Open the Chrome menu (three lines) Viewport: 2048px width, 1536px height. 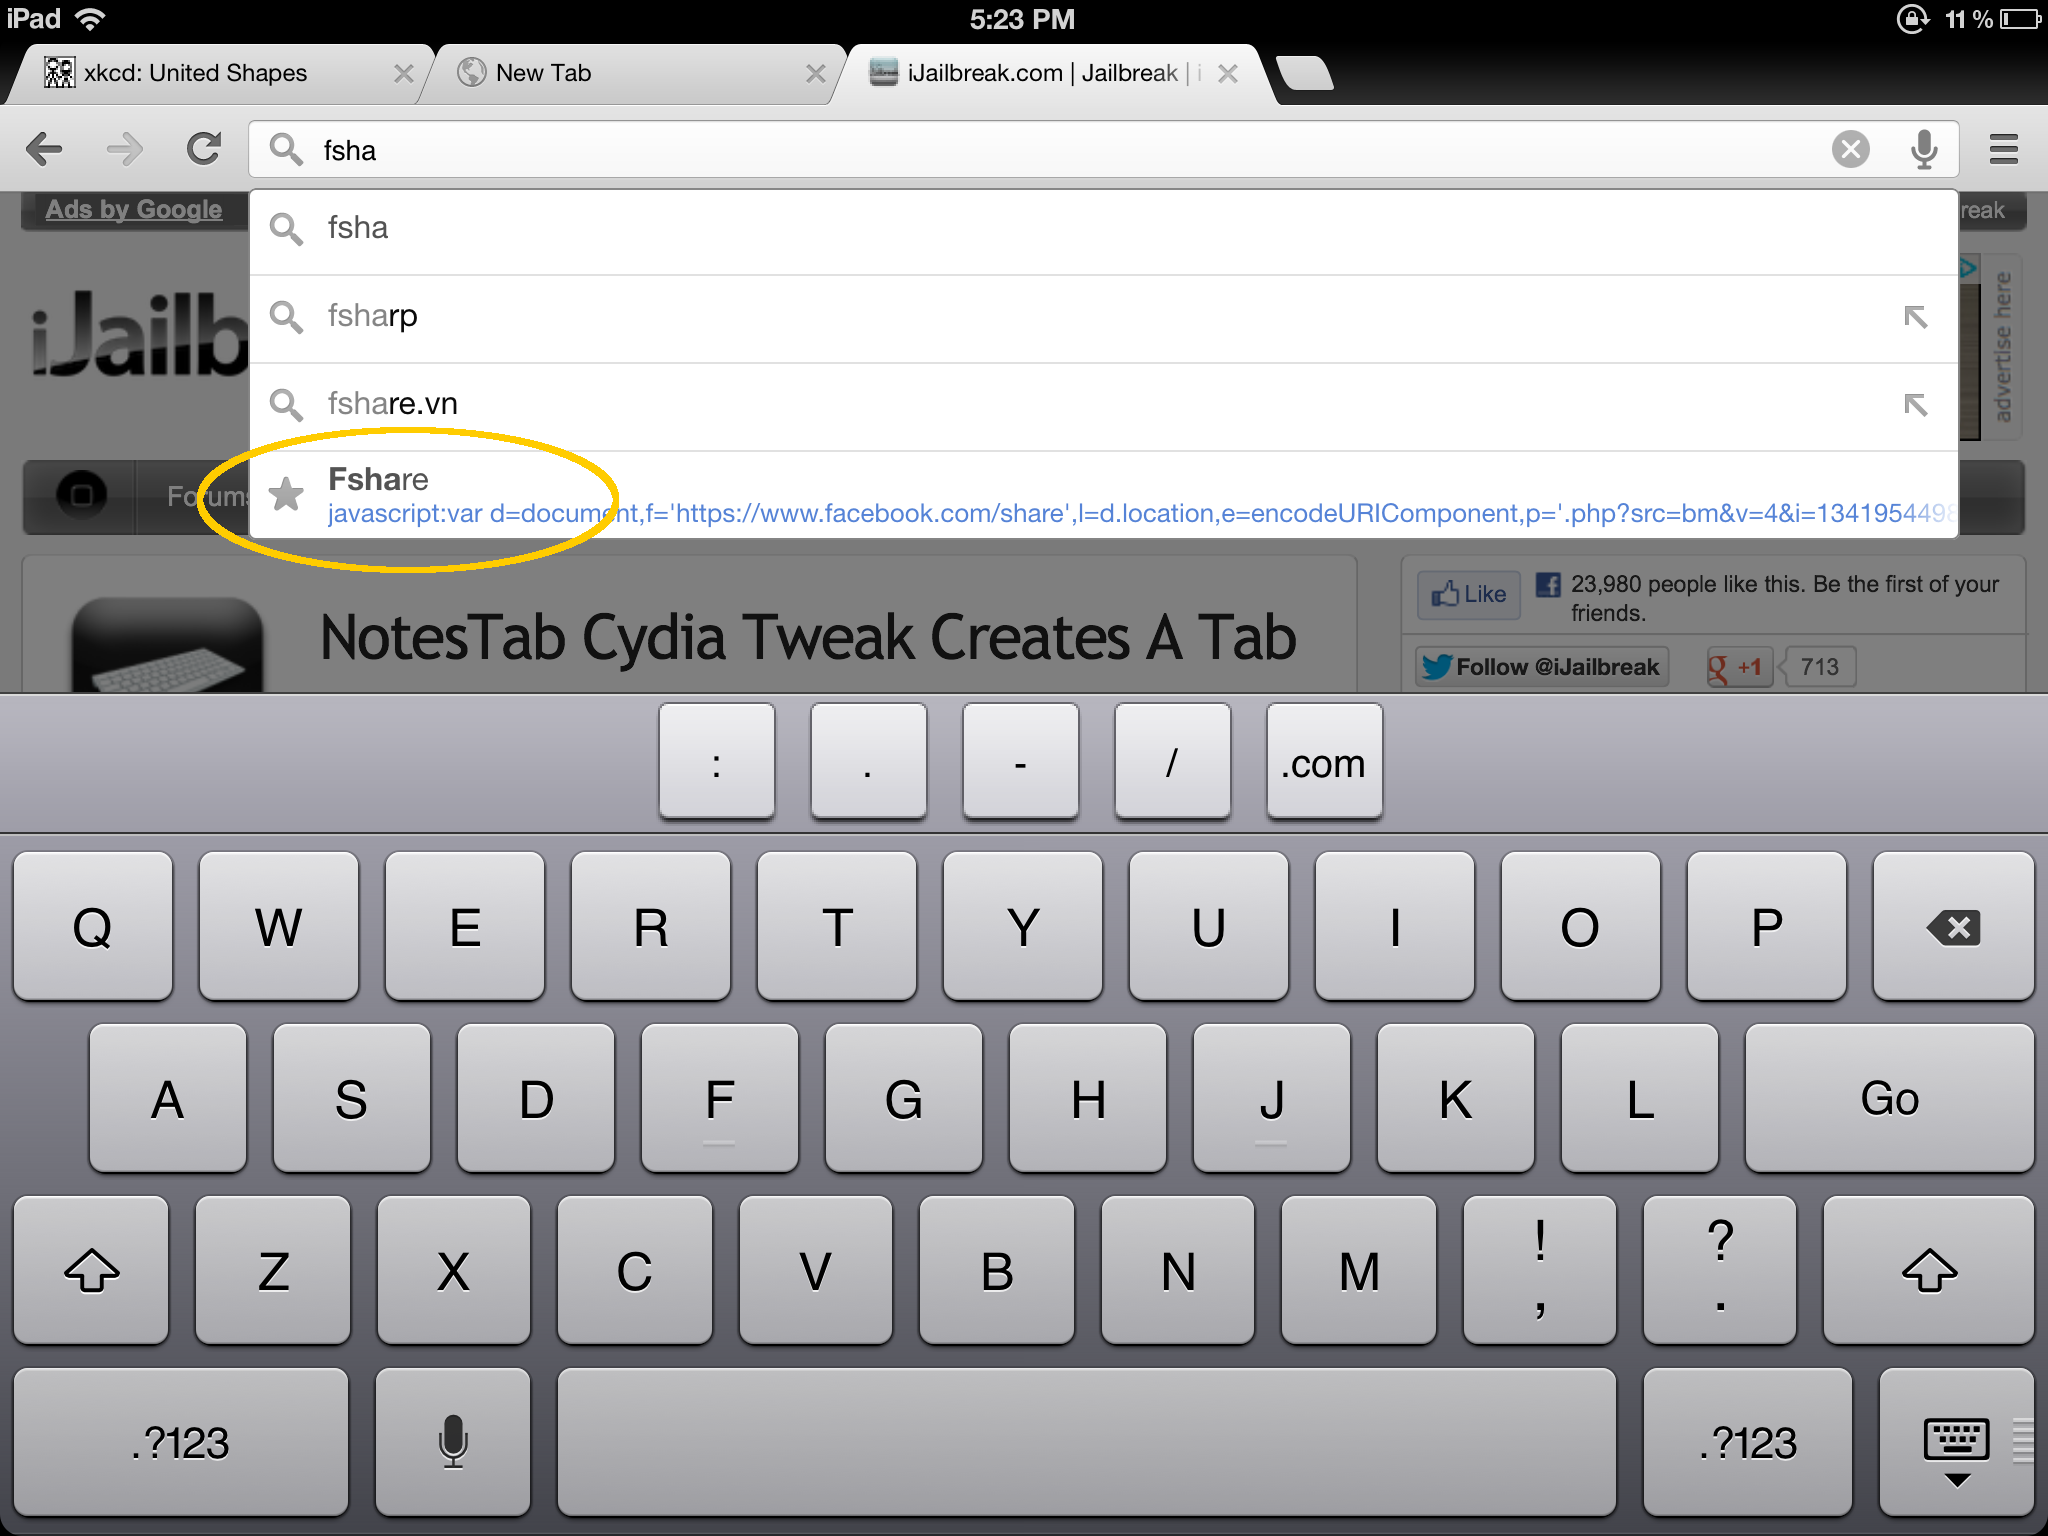point(2003,150)
